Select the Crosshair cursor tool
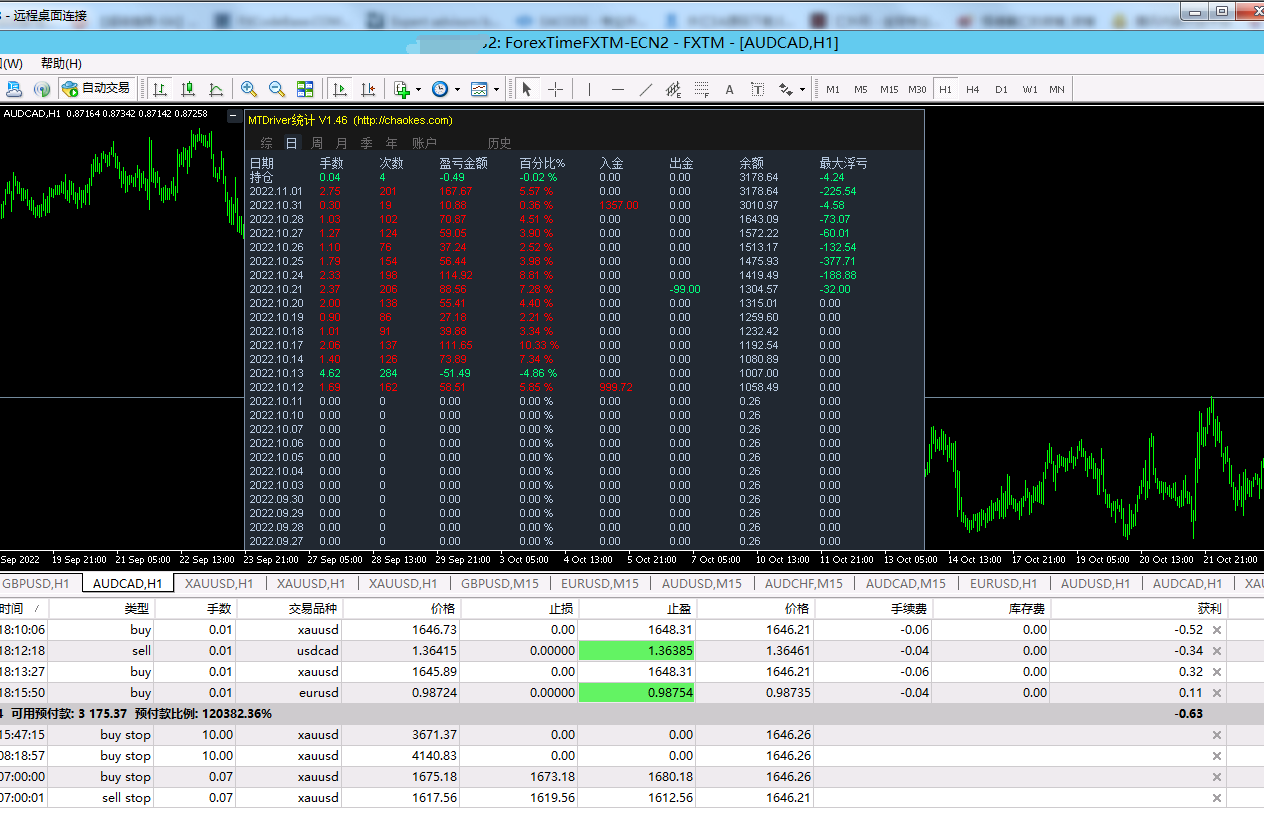The width and height of the screenshot is (1264, 834). click(x=555, y=89)
